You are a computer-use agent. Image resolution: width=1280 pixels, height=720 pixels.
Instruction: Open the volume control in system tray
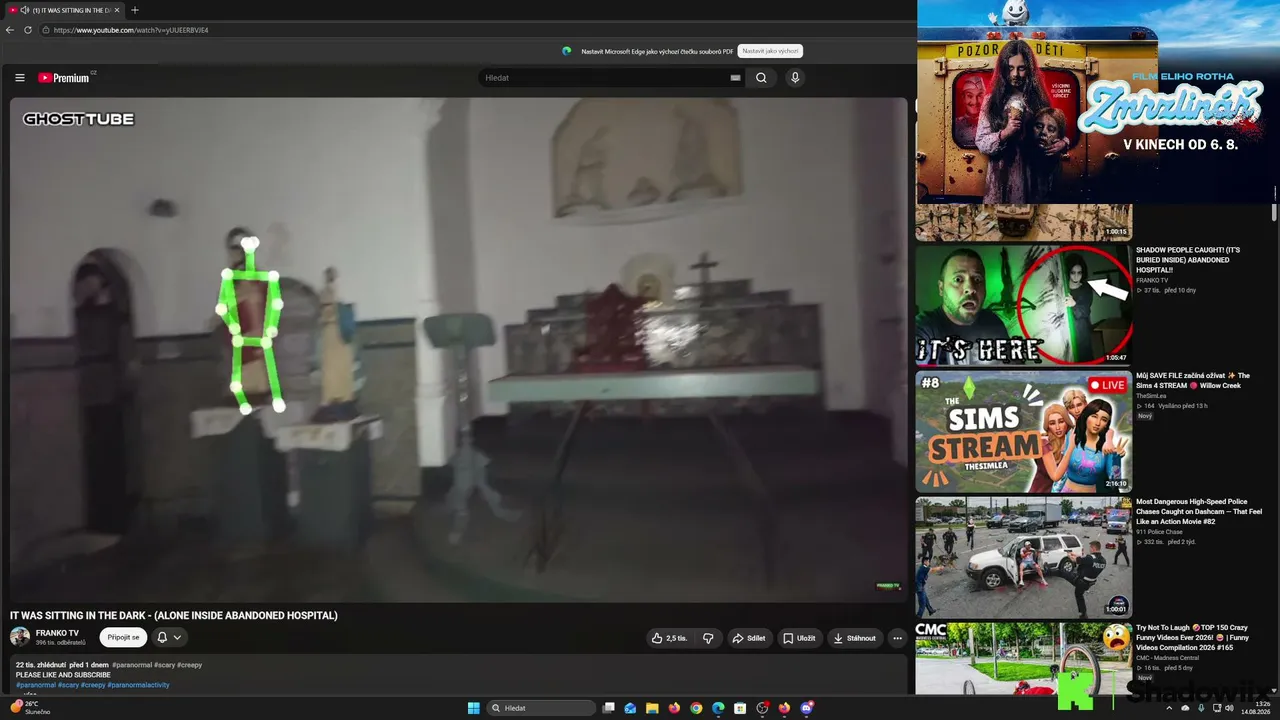click(x=1229, y=708)
